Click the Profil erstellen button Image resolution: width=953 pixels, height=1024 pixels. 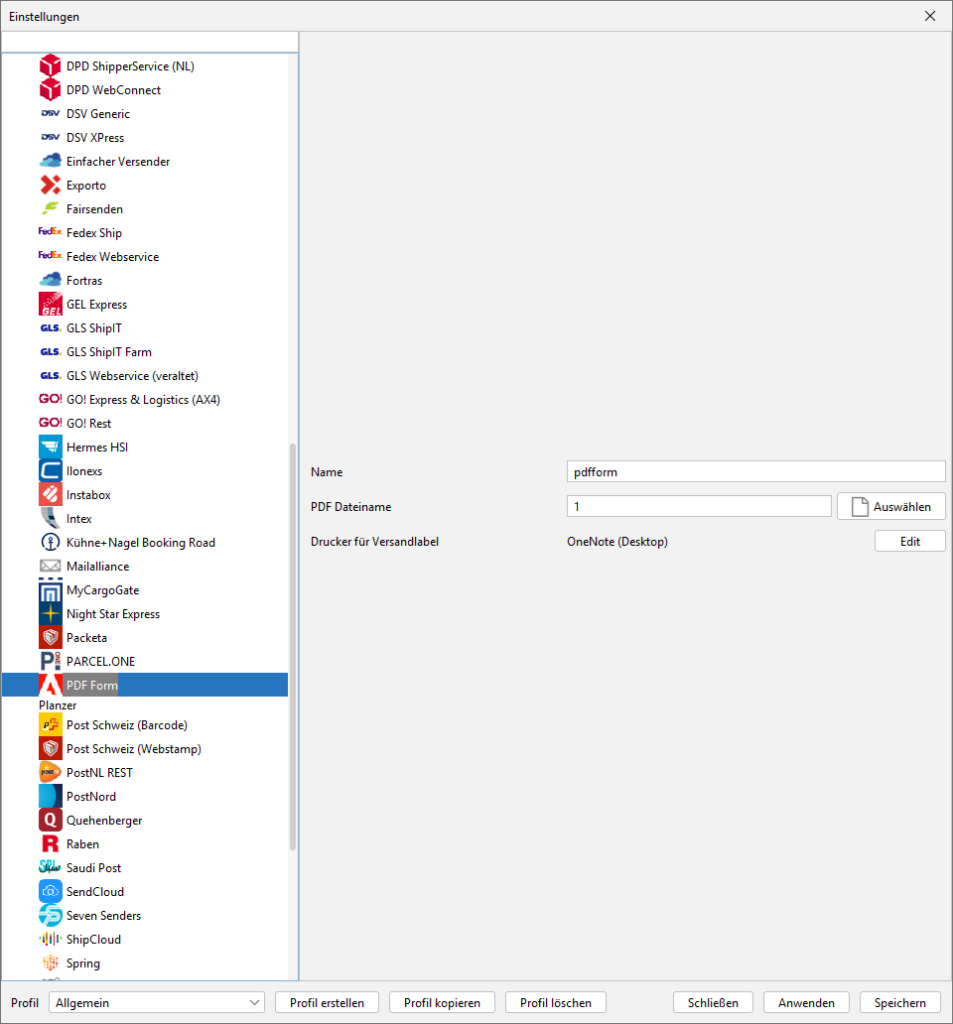click(326, 1003)
